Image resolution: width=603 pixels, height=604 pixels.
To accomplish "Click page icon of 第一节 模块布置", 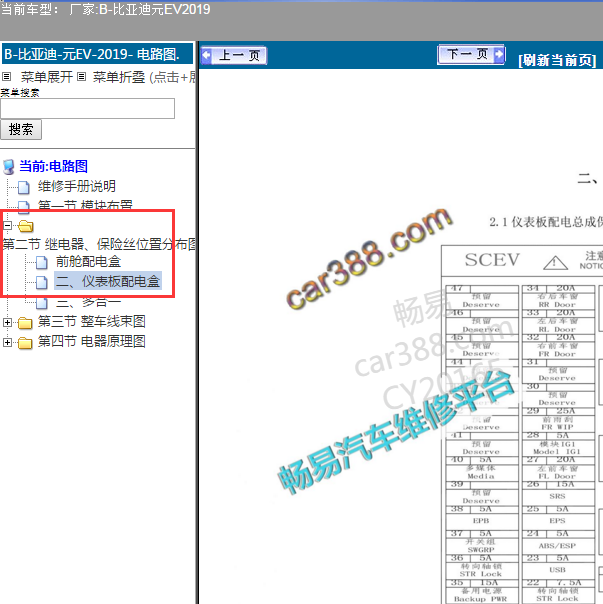I will [24, 206].
